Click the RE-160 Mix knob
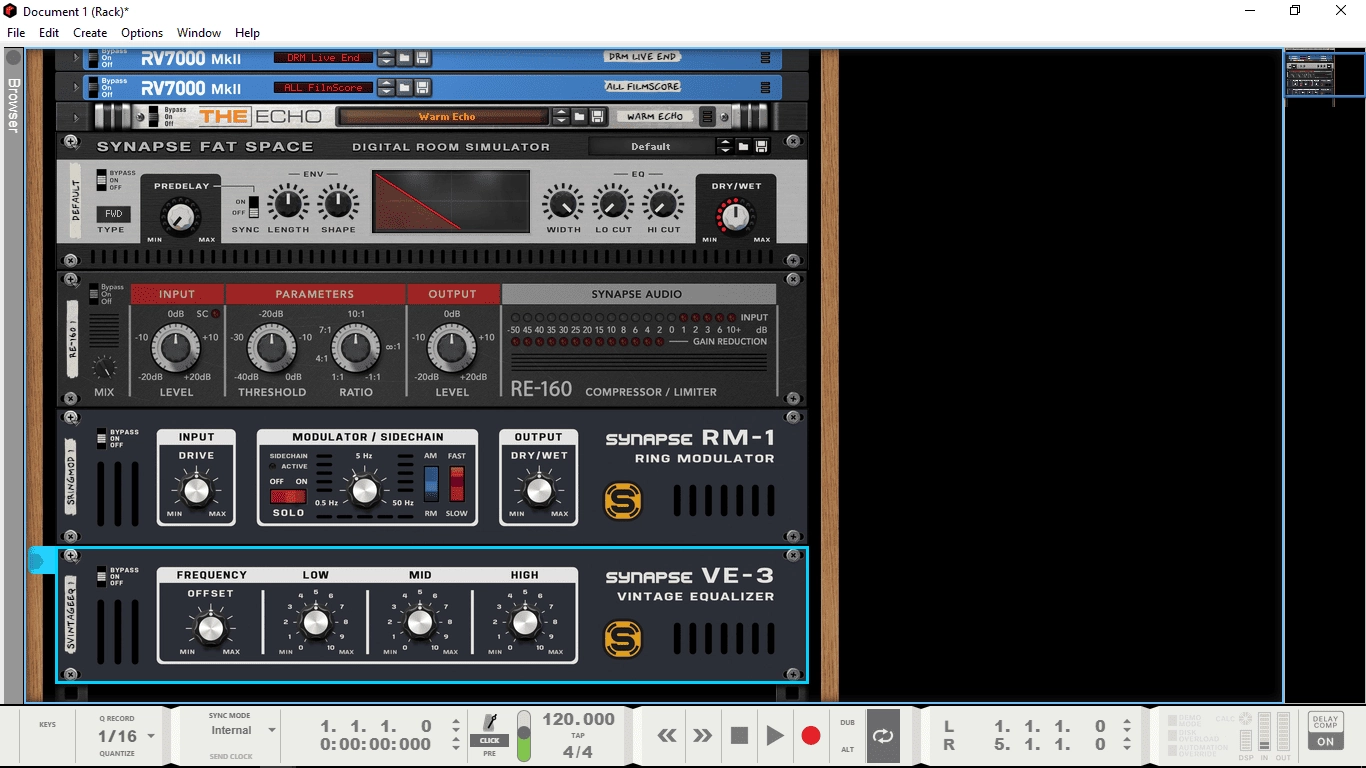This screenshot has width=1366, height=768. pos(104,367)
